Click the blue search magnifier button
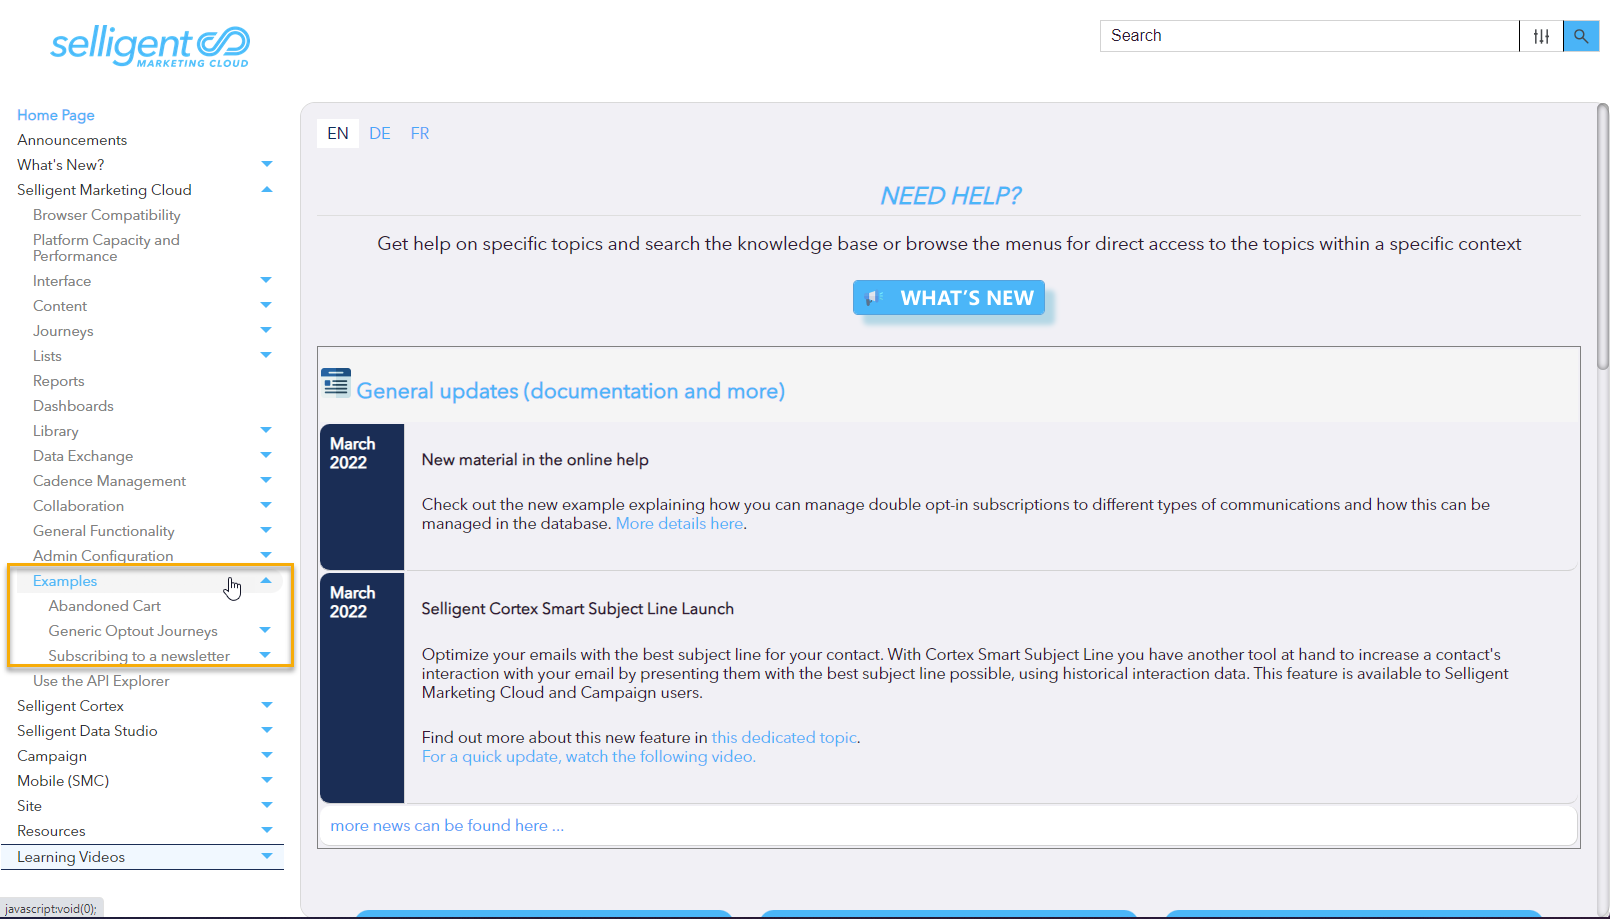The height and width of the screenshot is (919, 1610). pos(1581,36)
